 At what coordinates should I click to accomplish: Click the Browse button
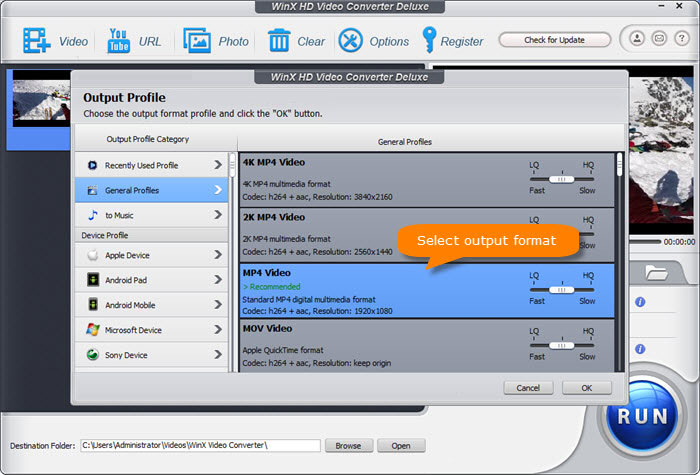coord(348,446)
